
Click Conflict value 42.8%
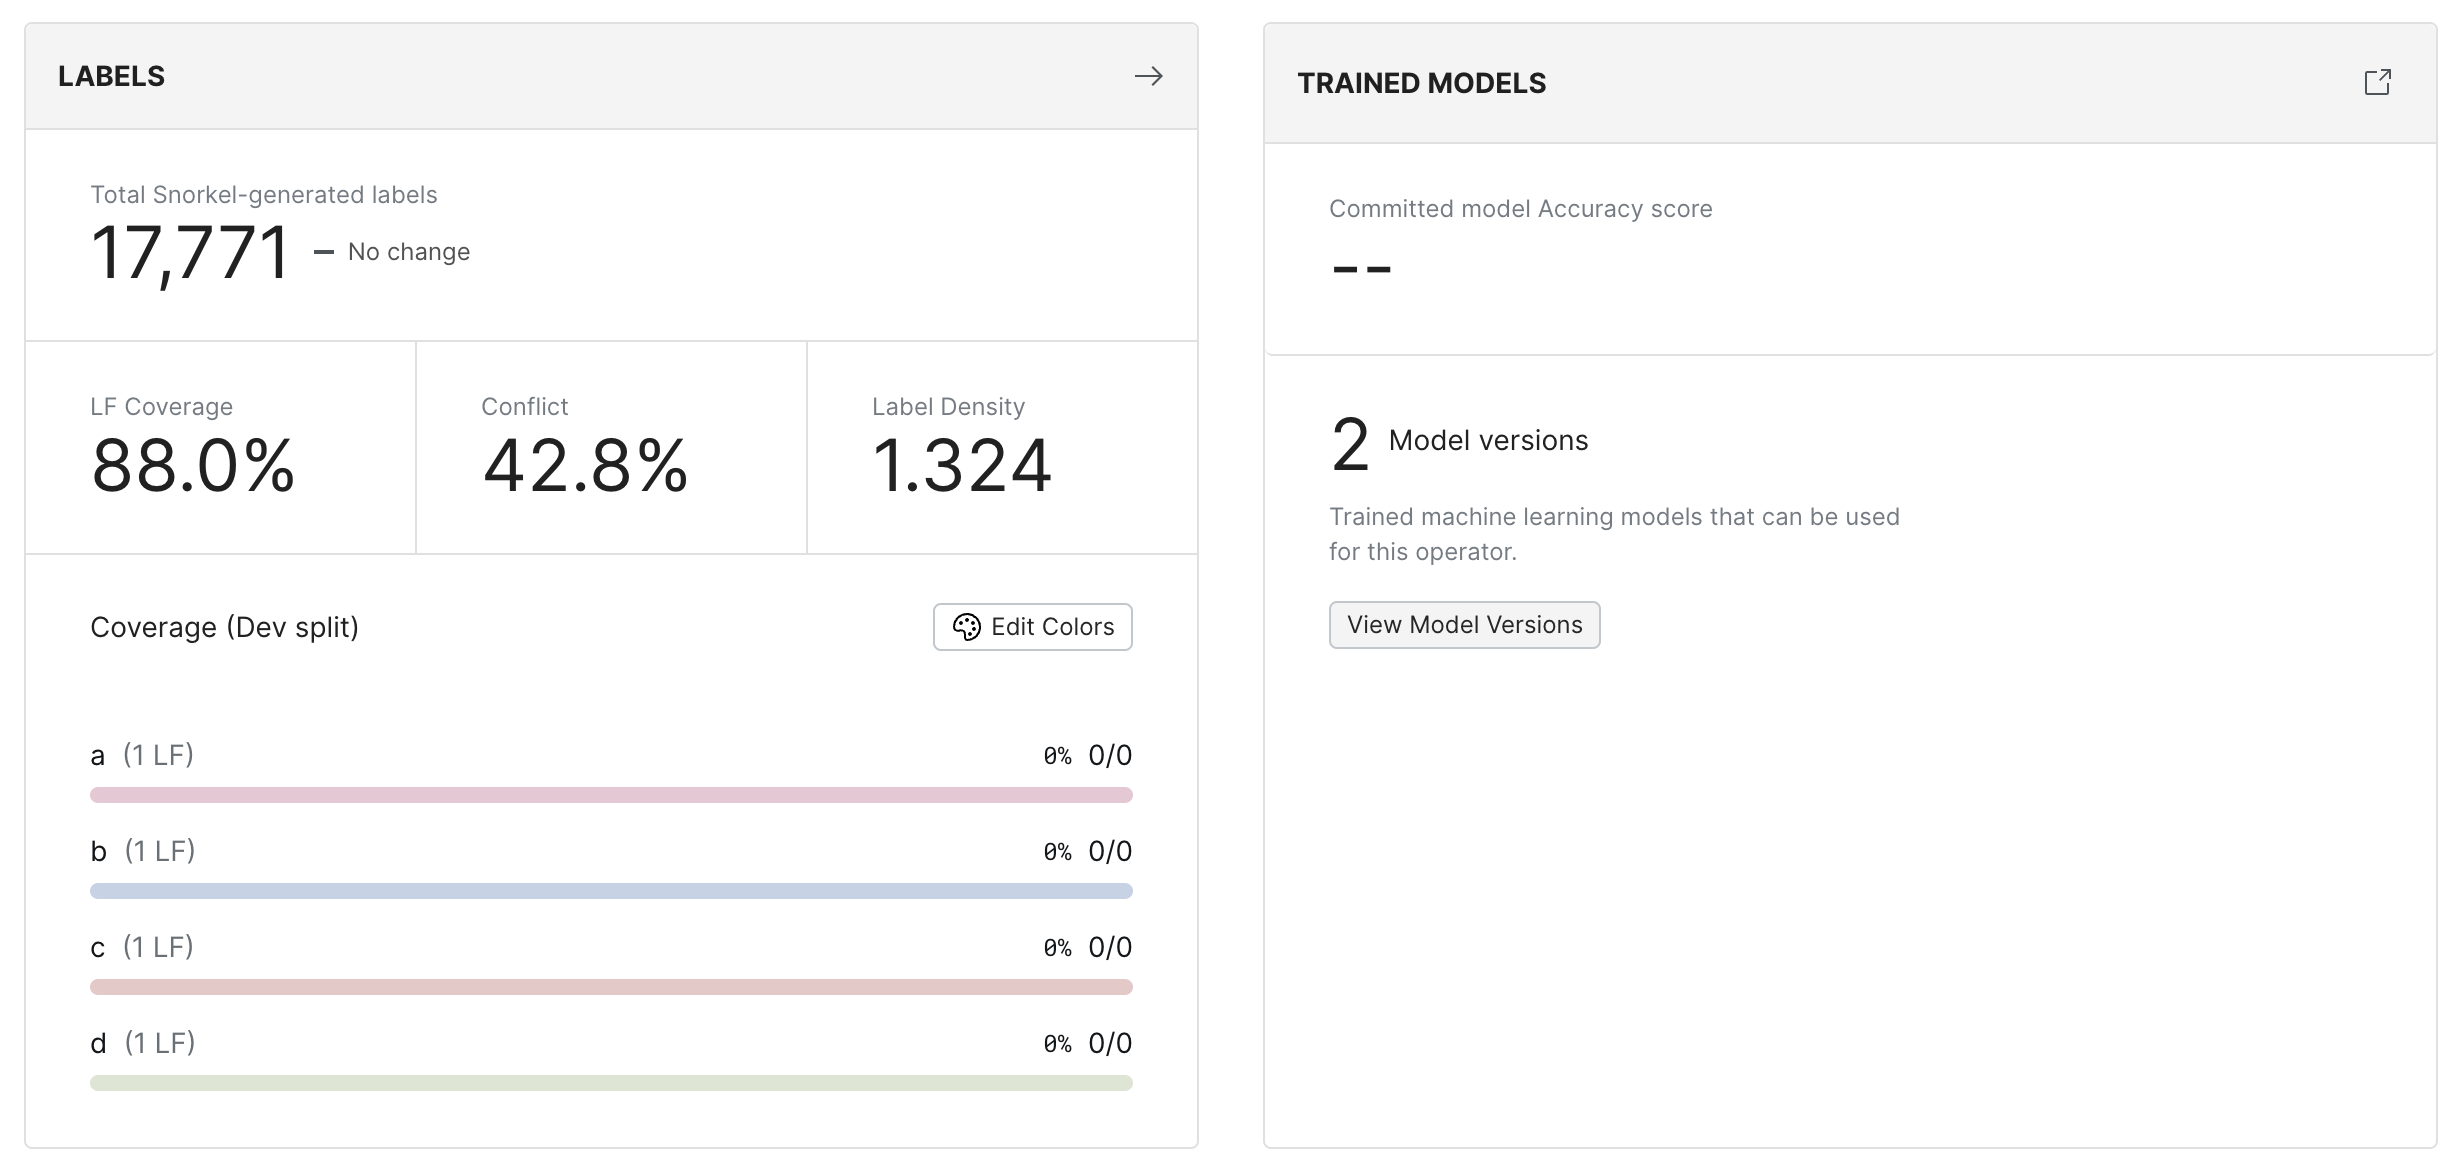click(585, 466)
